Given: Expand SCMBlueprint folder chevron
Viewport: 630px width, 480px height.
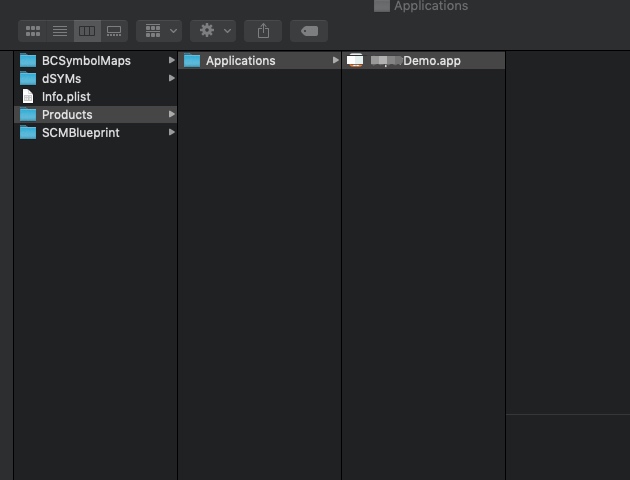Looking at the screenshot, I should [x=172, y=133].
